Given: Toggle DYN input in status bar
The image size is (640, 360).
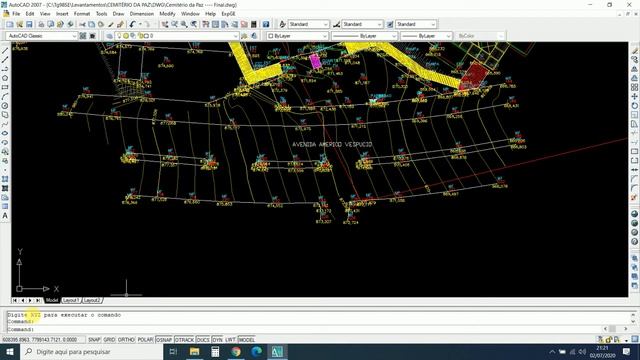Looking at the screenshot, I should click(x=218, y=340).
